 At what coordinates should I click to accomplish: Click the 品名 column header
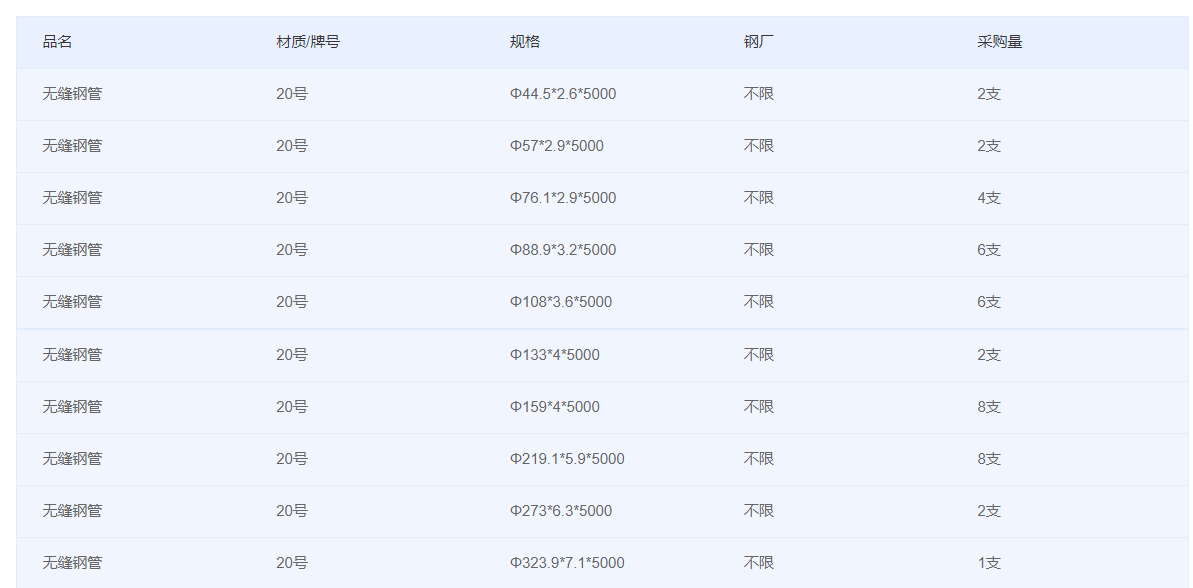[57, 42]
